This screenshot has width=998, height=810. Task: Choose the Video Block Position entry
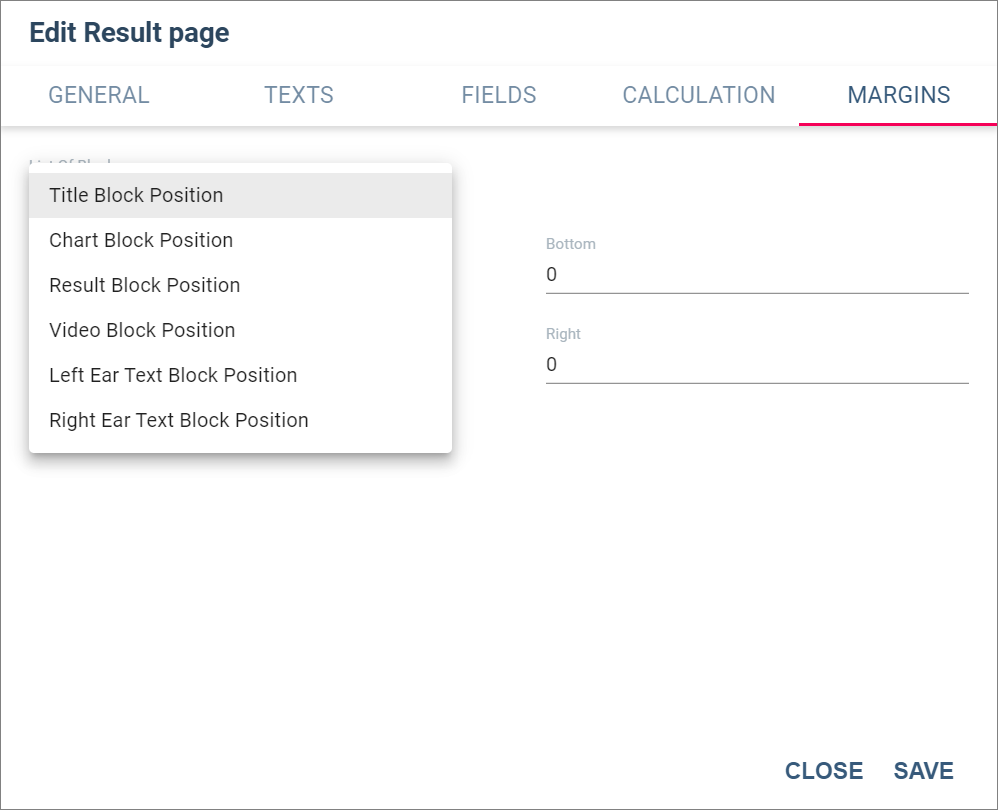pos(241,330)
